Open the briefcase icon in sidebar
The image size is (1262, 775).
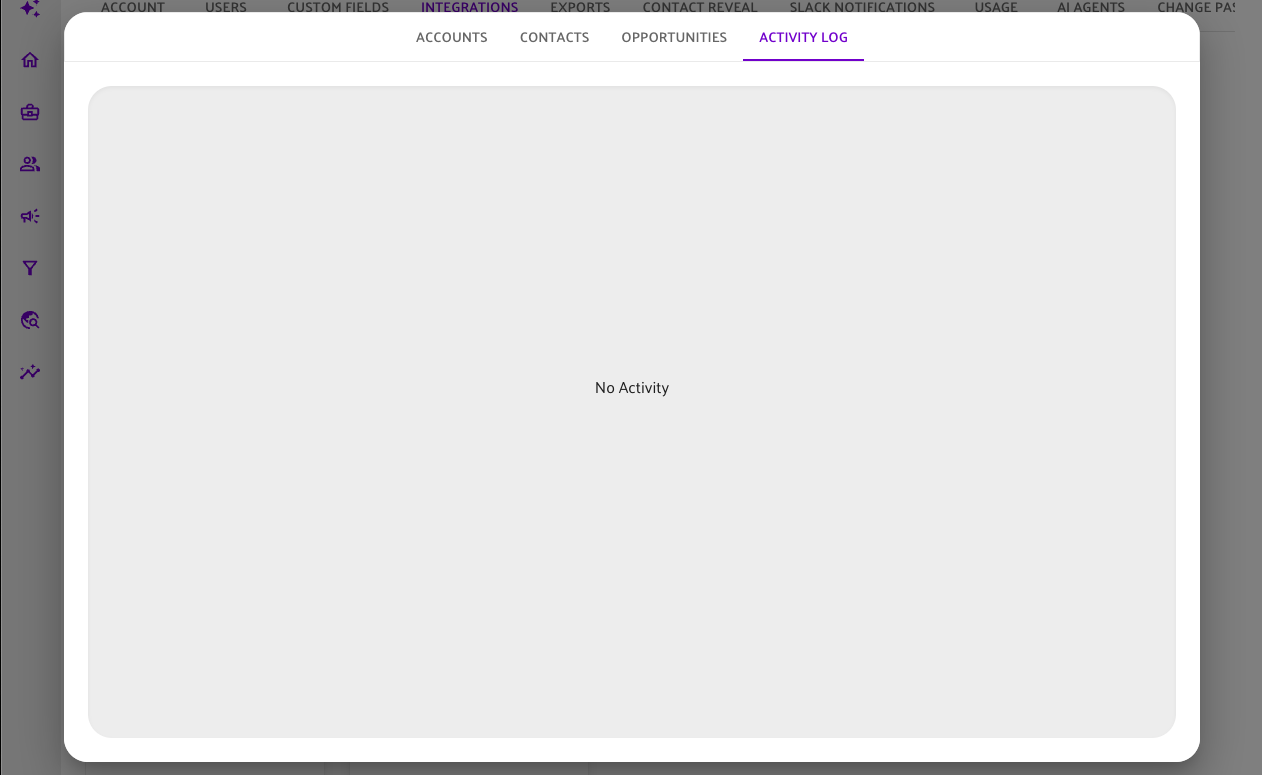tap(30, 112)
